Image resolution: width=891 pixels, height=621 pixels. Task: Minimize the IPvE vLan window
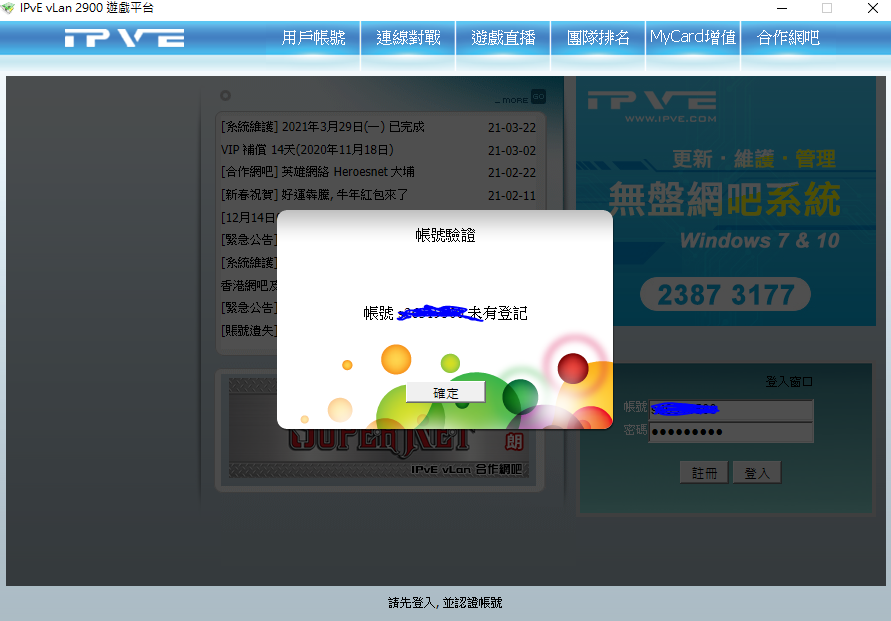point(782,8)
